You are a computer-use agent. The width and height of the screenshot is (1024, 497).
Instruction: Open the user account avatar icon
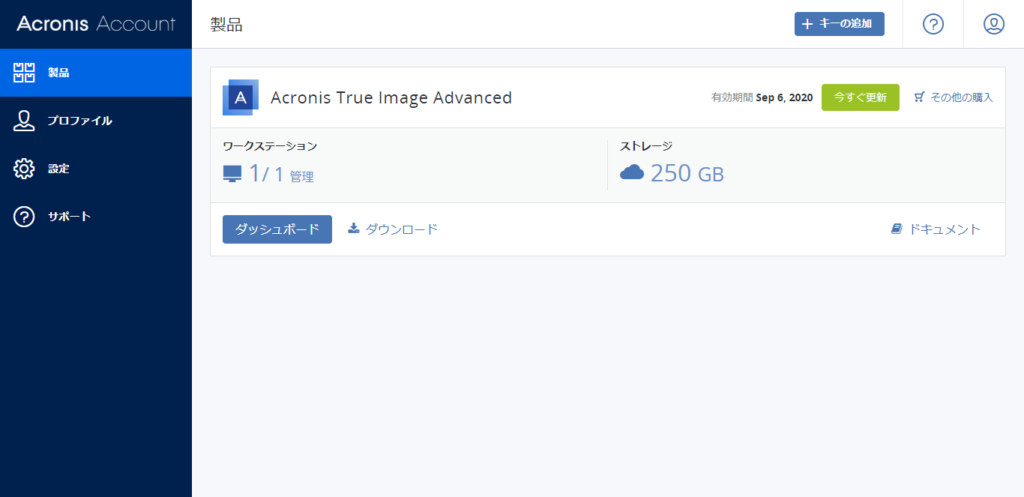(993, 24)
